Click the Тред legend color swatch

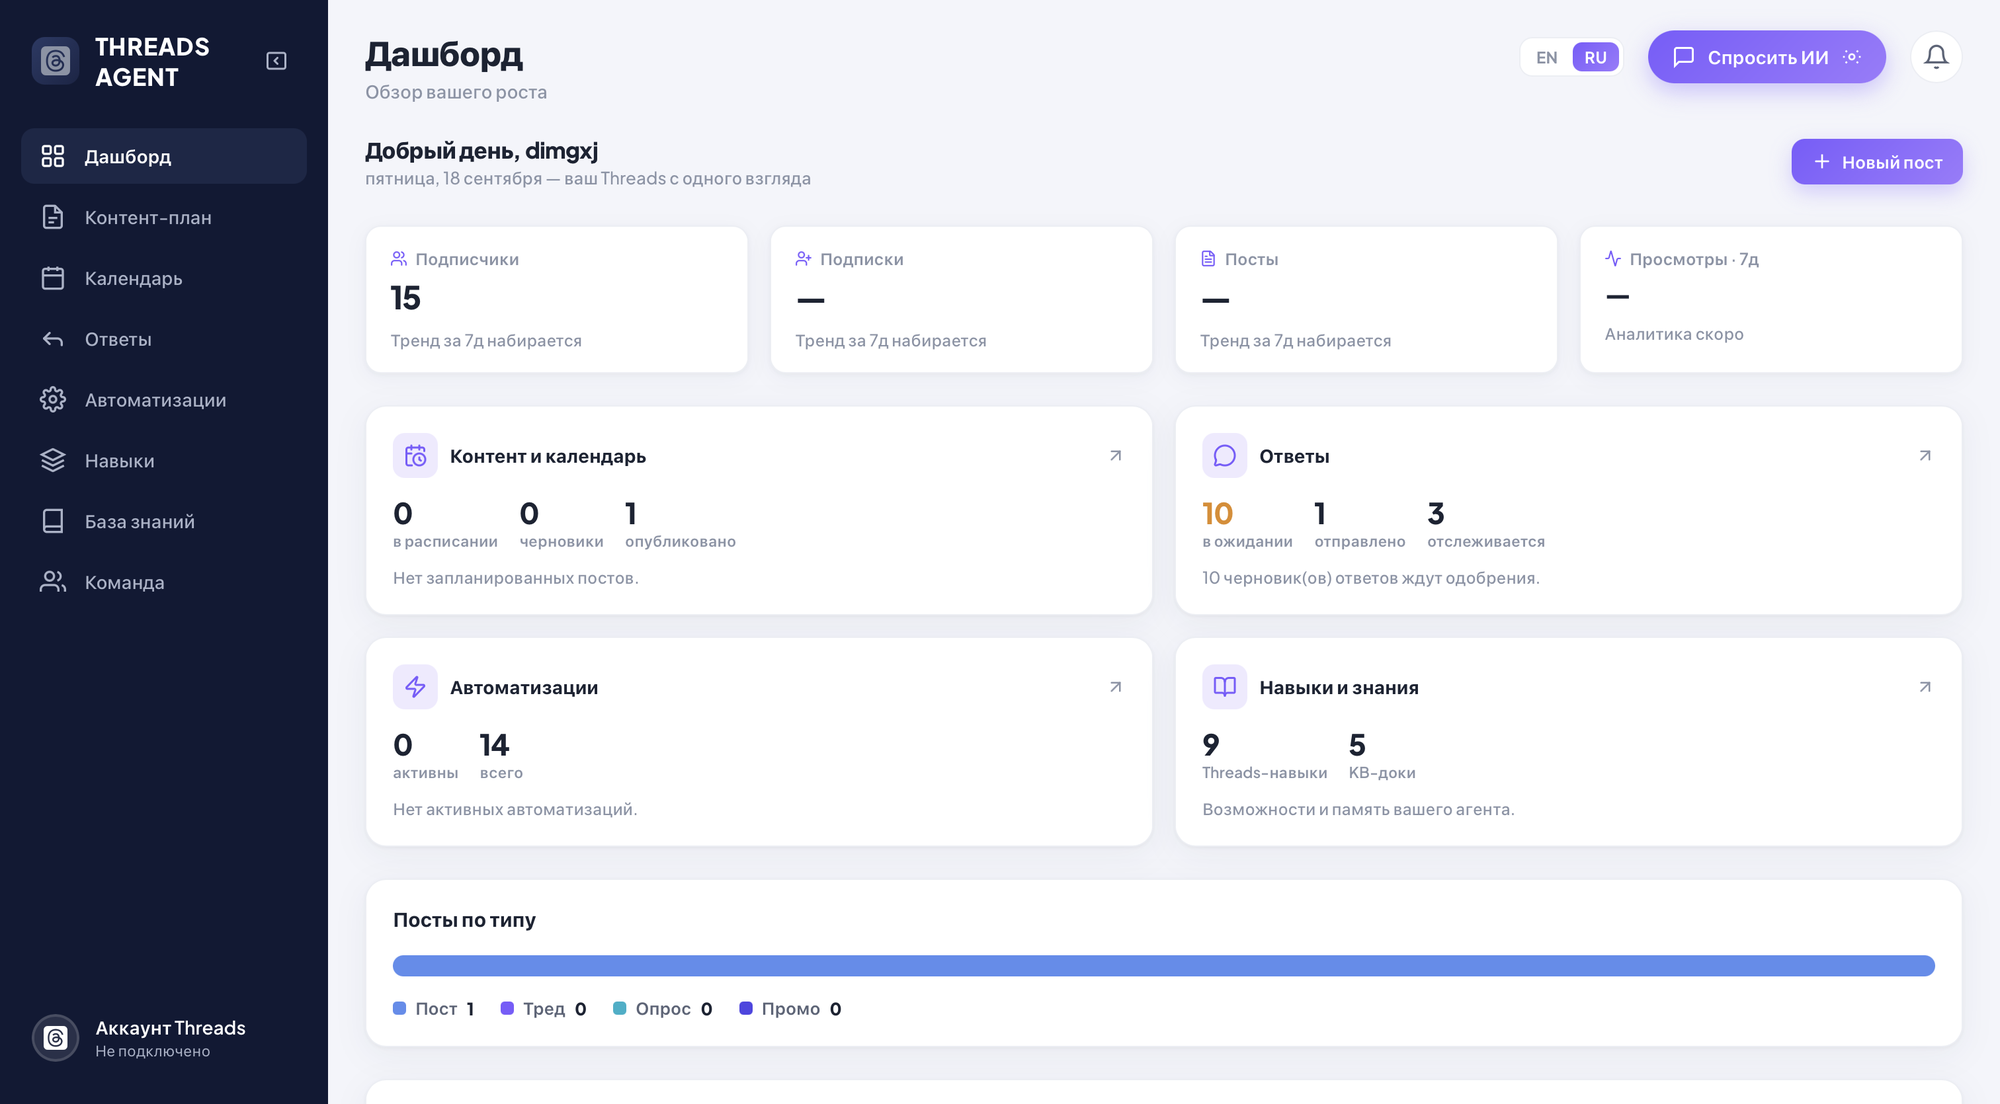[507, 1008]
